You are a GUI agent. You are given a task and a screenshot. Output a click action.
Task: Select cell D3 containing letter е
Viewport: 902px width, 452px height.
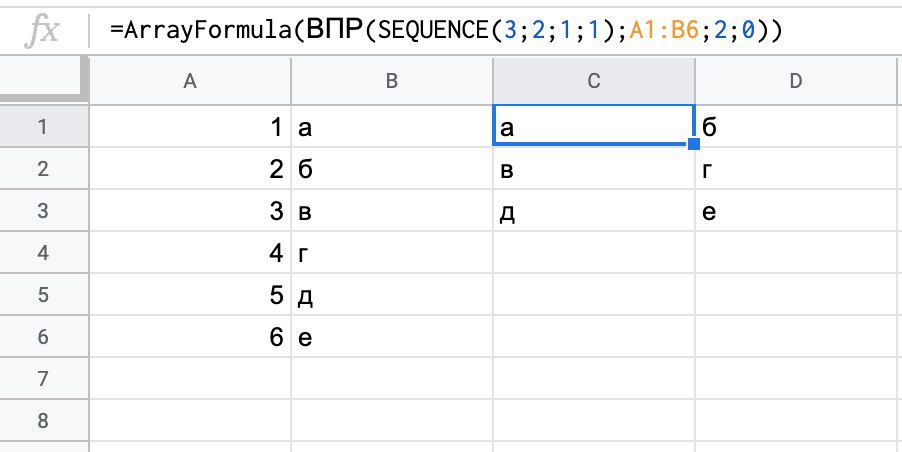pos(797,212)
